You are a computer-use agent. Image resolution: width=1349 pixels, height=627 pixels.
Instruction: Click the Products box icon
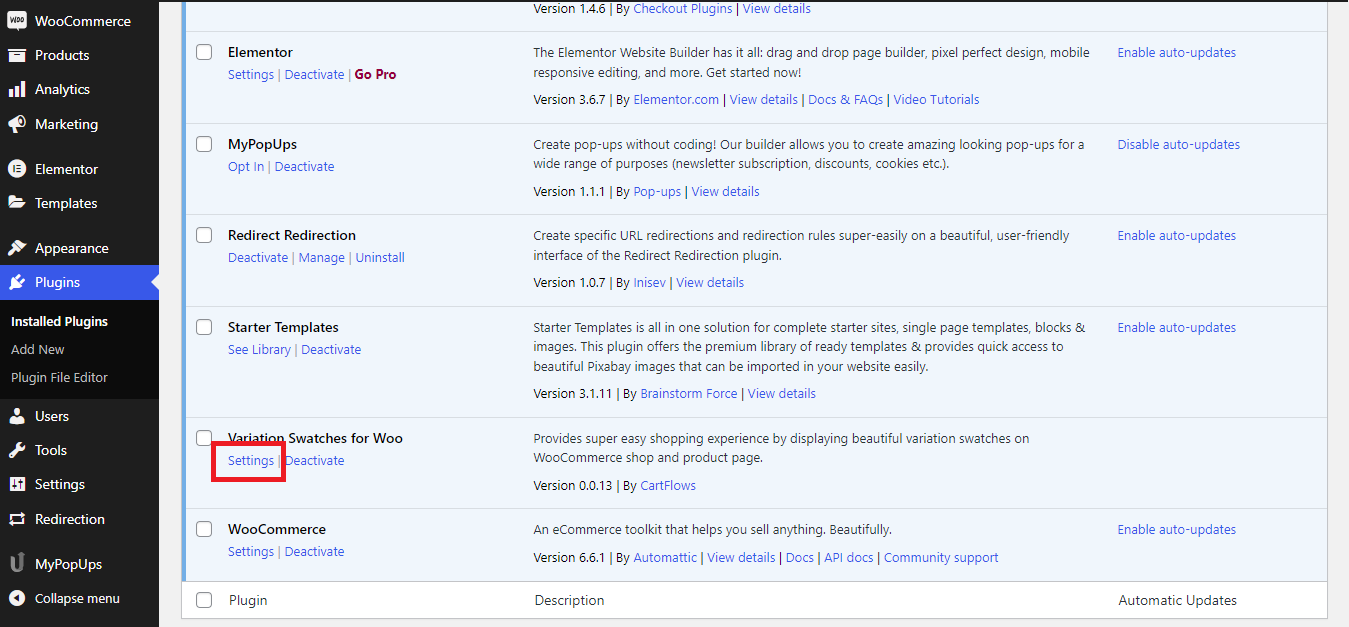point(17,55)
